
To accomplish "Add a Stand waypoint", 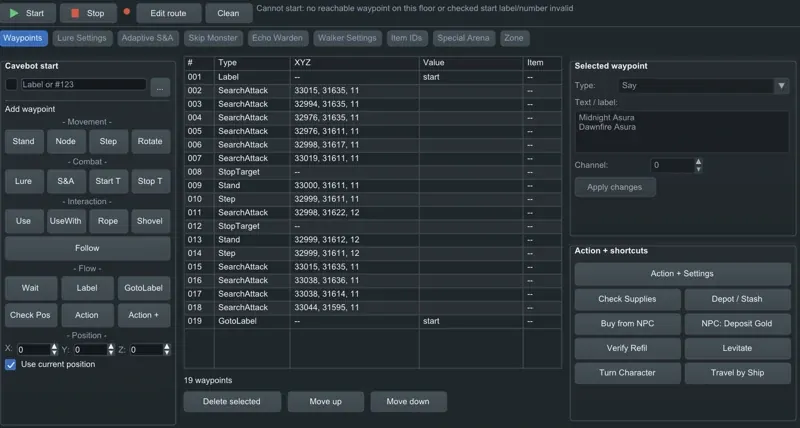I will coord(23,141).
